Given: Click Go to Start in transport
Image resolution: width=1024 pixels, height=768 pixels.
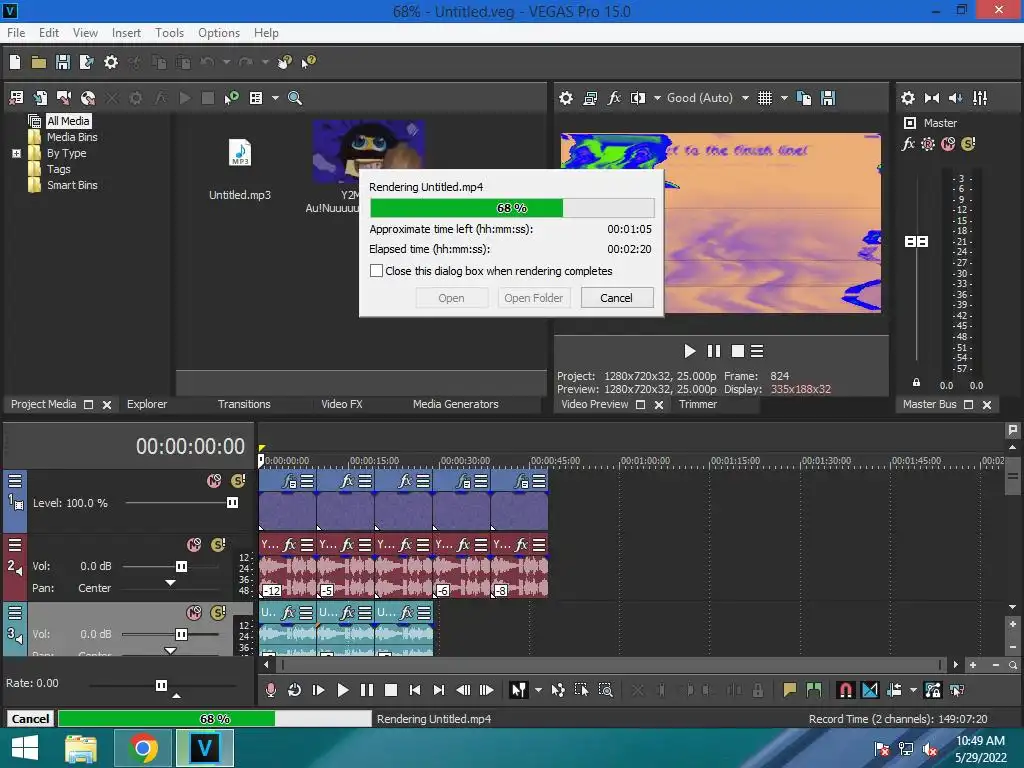Looking at the screenshot, I should 415,690.
